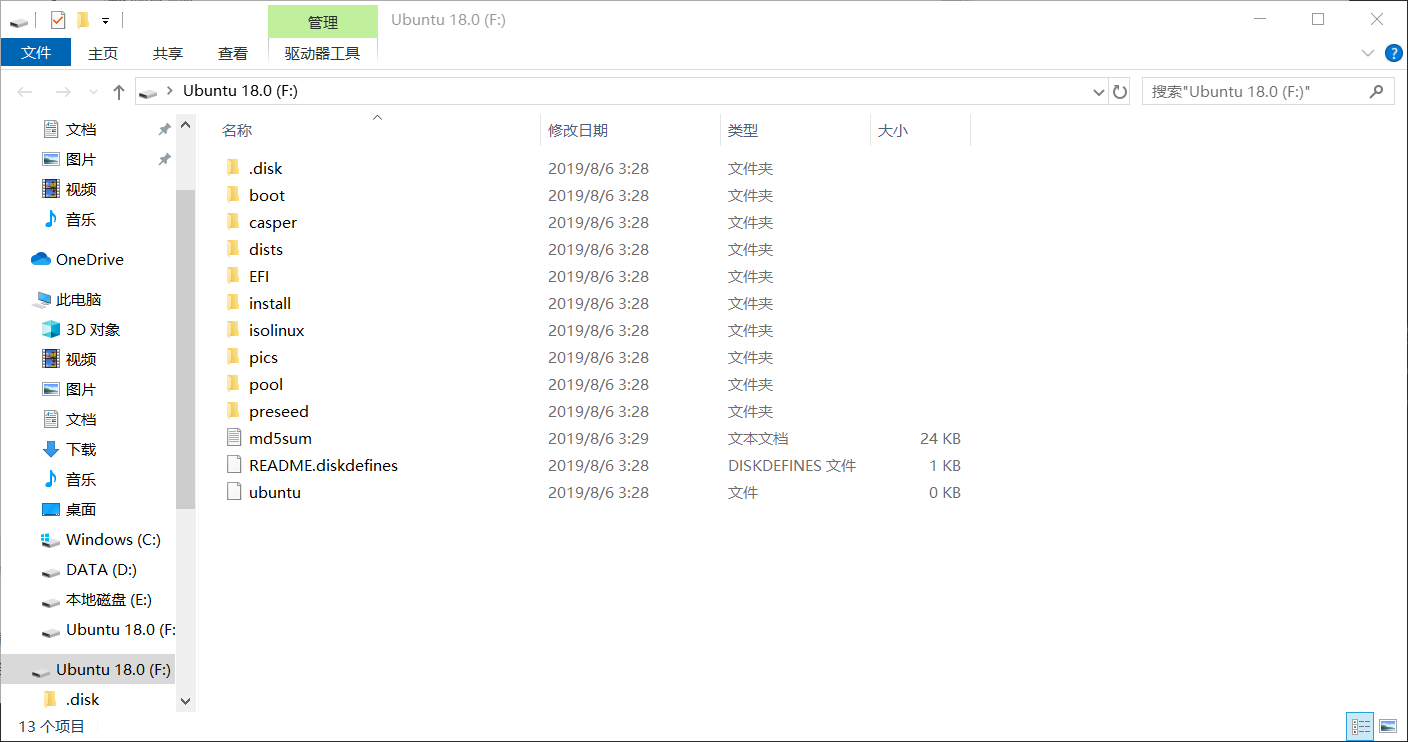Click the forward navigation arrow

tap(63, 92)
